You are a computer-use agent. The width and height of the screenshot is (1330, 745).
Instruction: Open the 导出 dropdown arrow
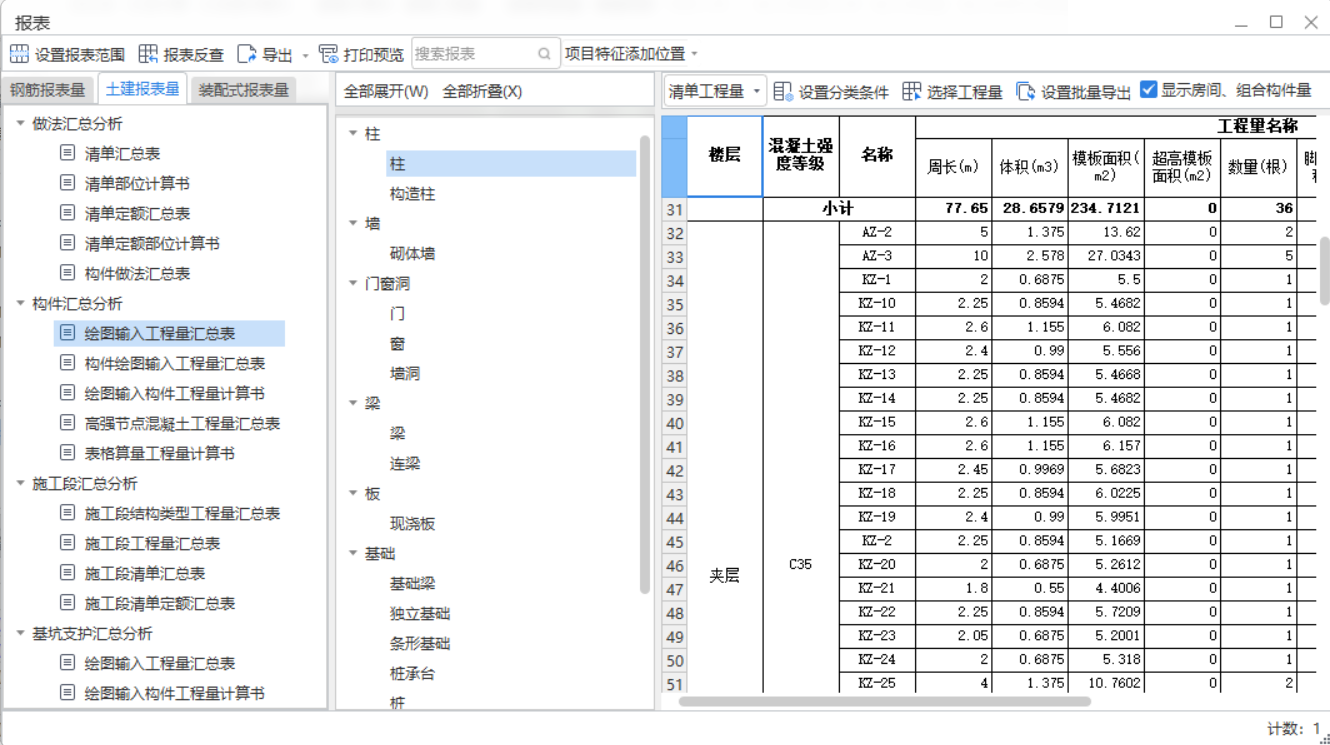point(305,55)
